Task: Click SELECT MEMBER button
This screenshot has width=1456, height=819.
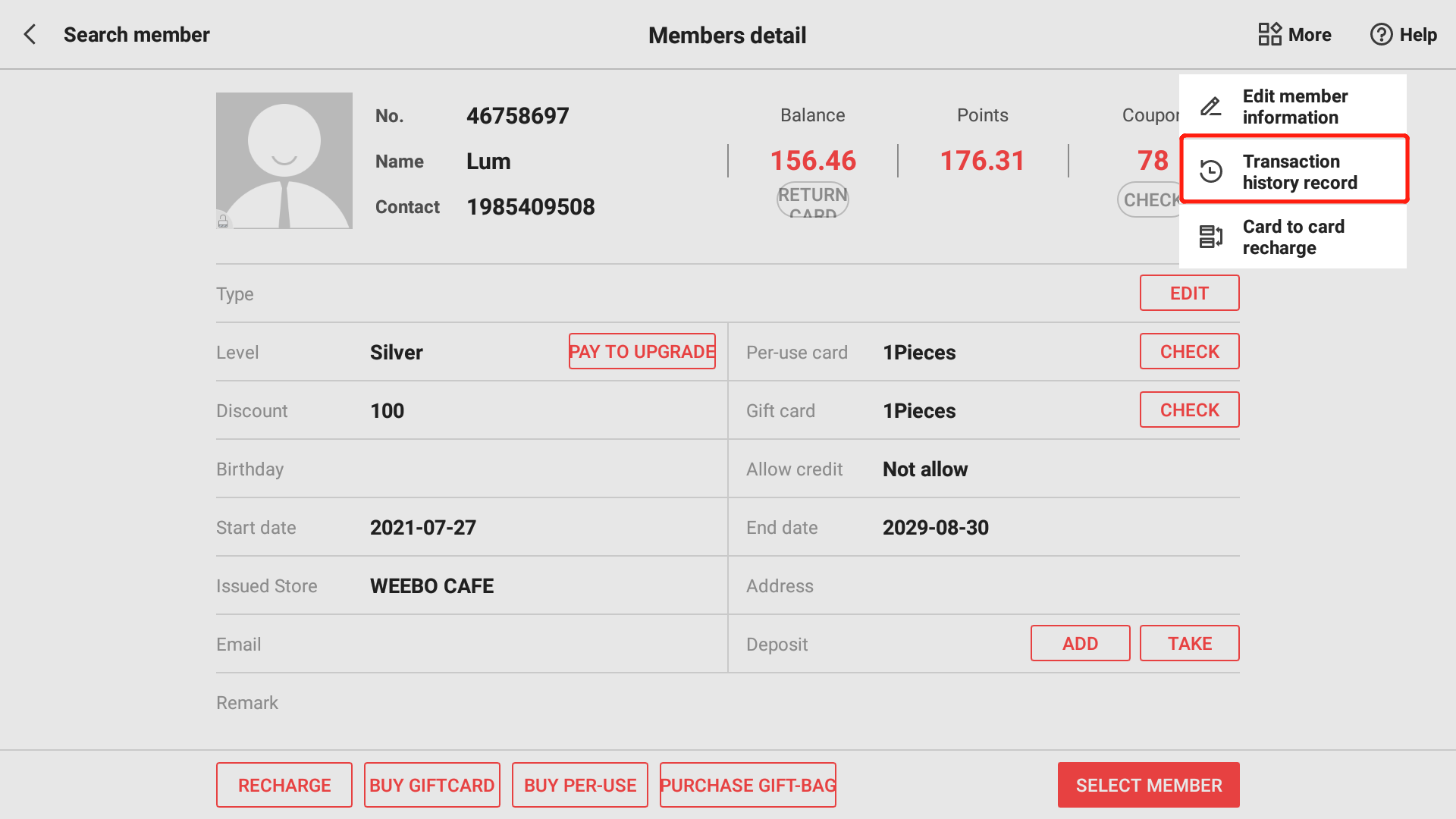Action: tap(1148, 785)
